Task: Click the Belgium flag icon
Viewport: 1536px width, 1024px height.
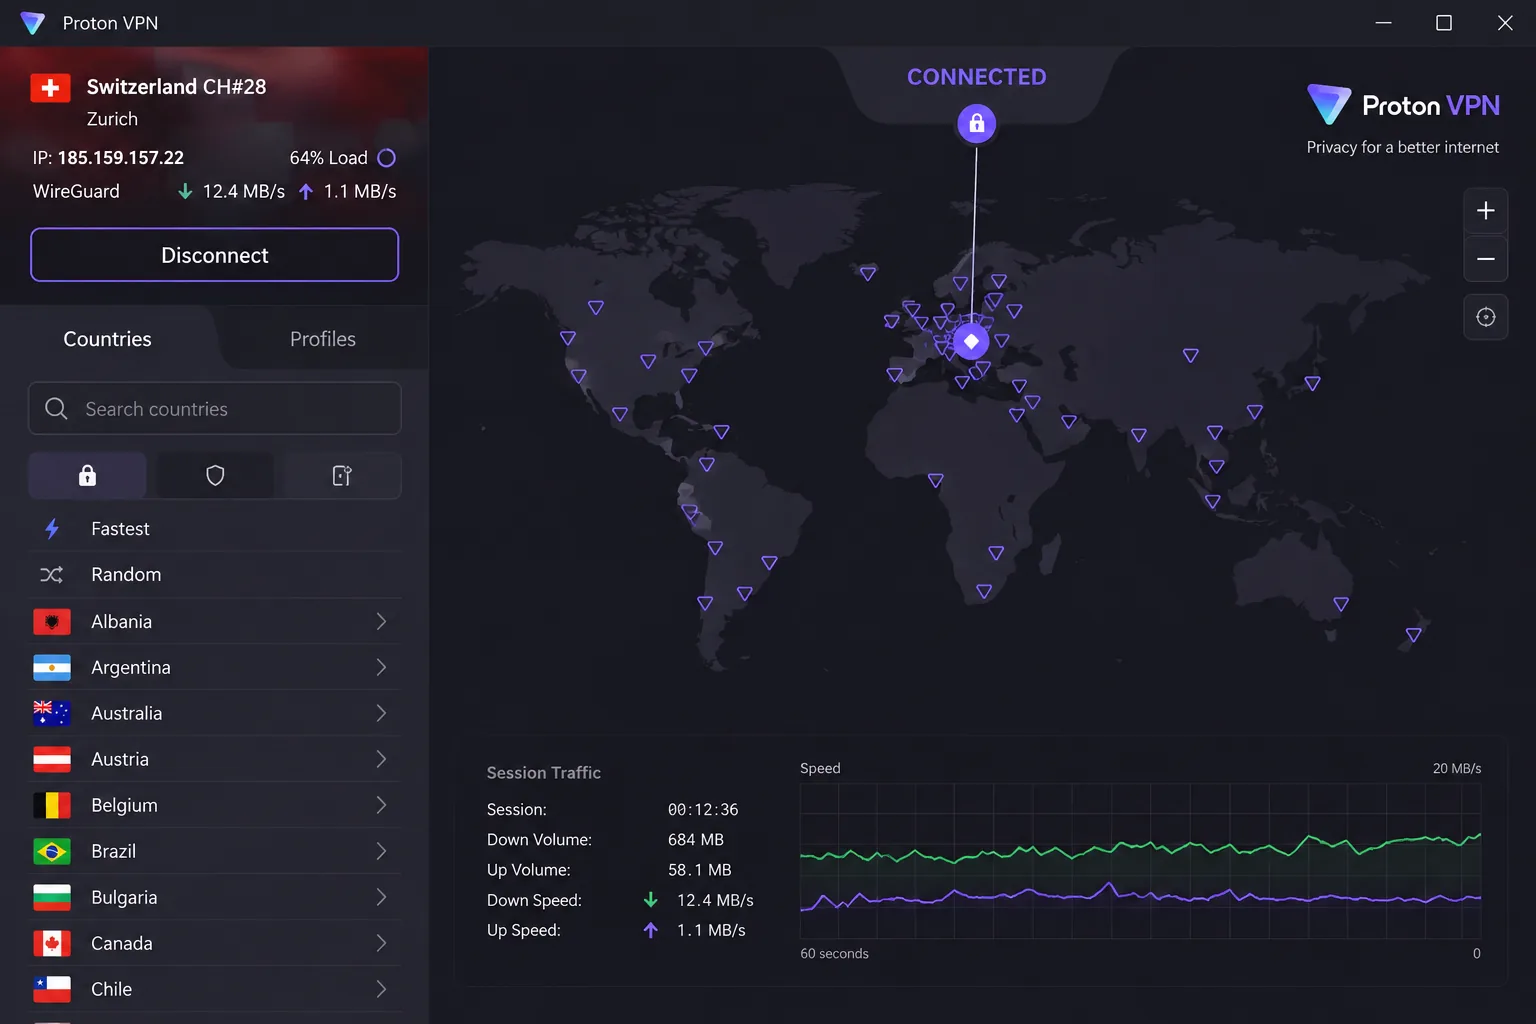Action: [x=52, y=806]
